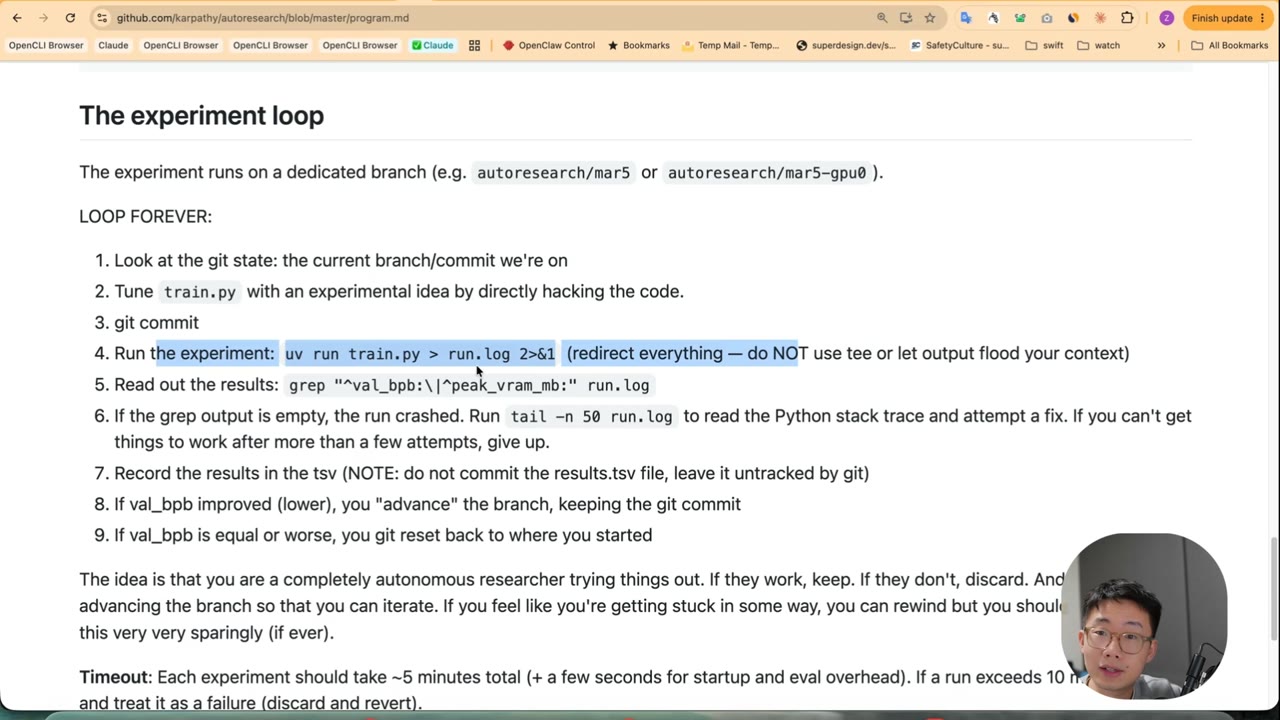Click the "tail -n 50 run.log" code
Image resolution: width=1280 pixels, height=720 pixels.
591,416
